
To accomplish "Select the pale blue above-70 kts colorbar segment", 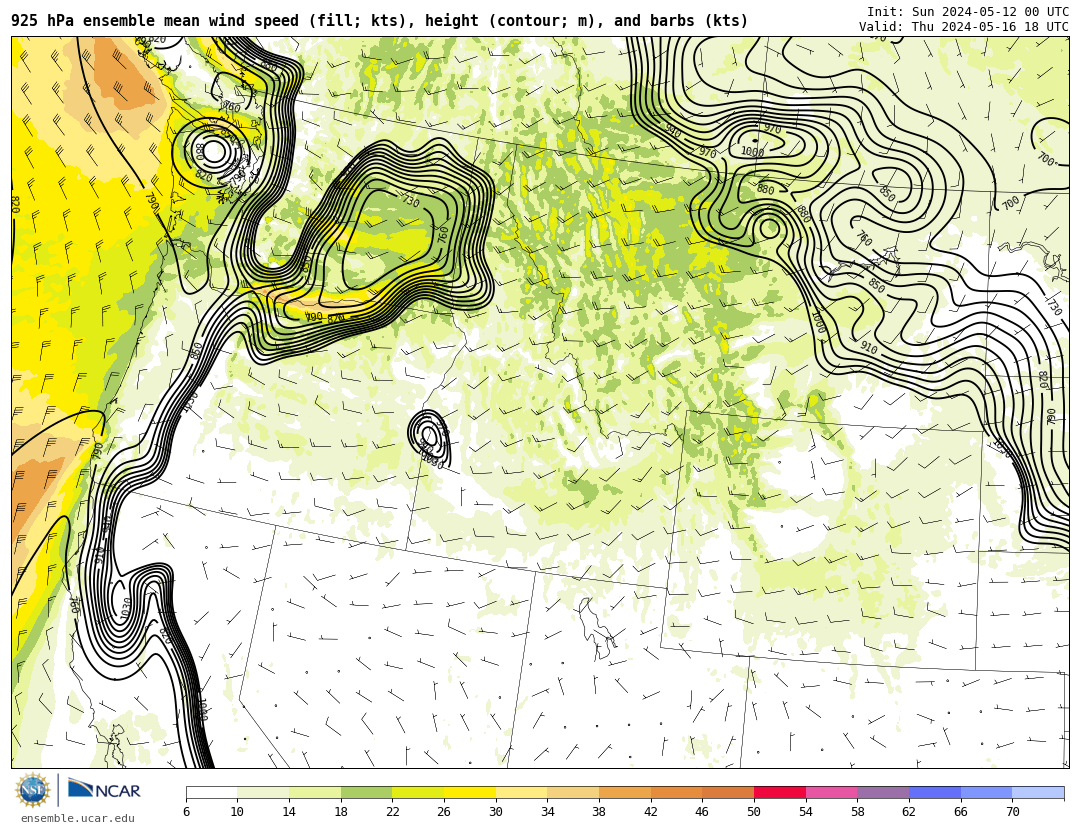I will [x=1038, y=792].
